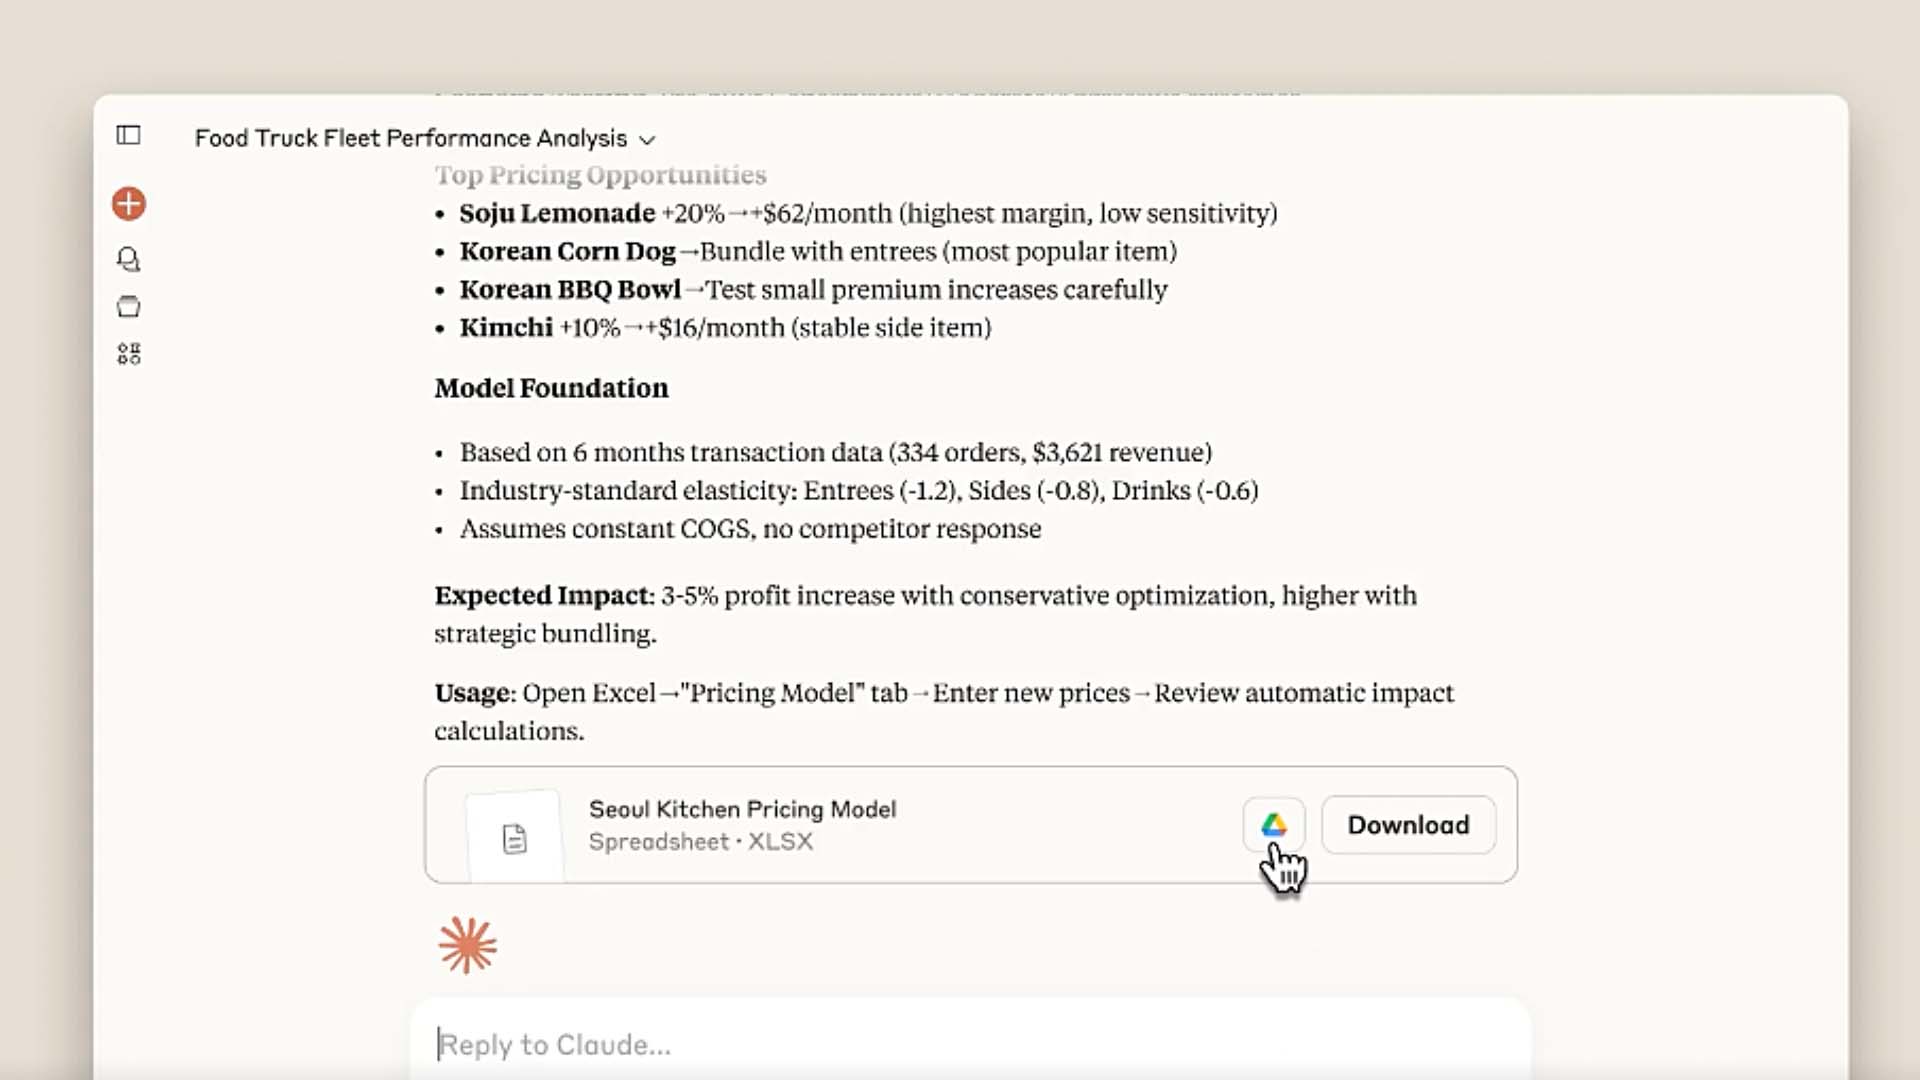Open the chats history icon
This screenshot has height=1080, width=1920.
click(129, 260)
